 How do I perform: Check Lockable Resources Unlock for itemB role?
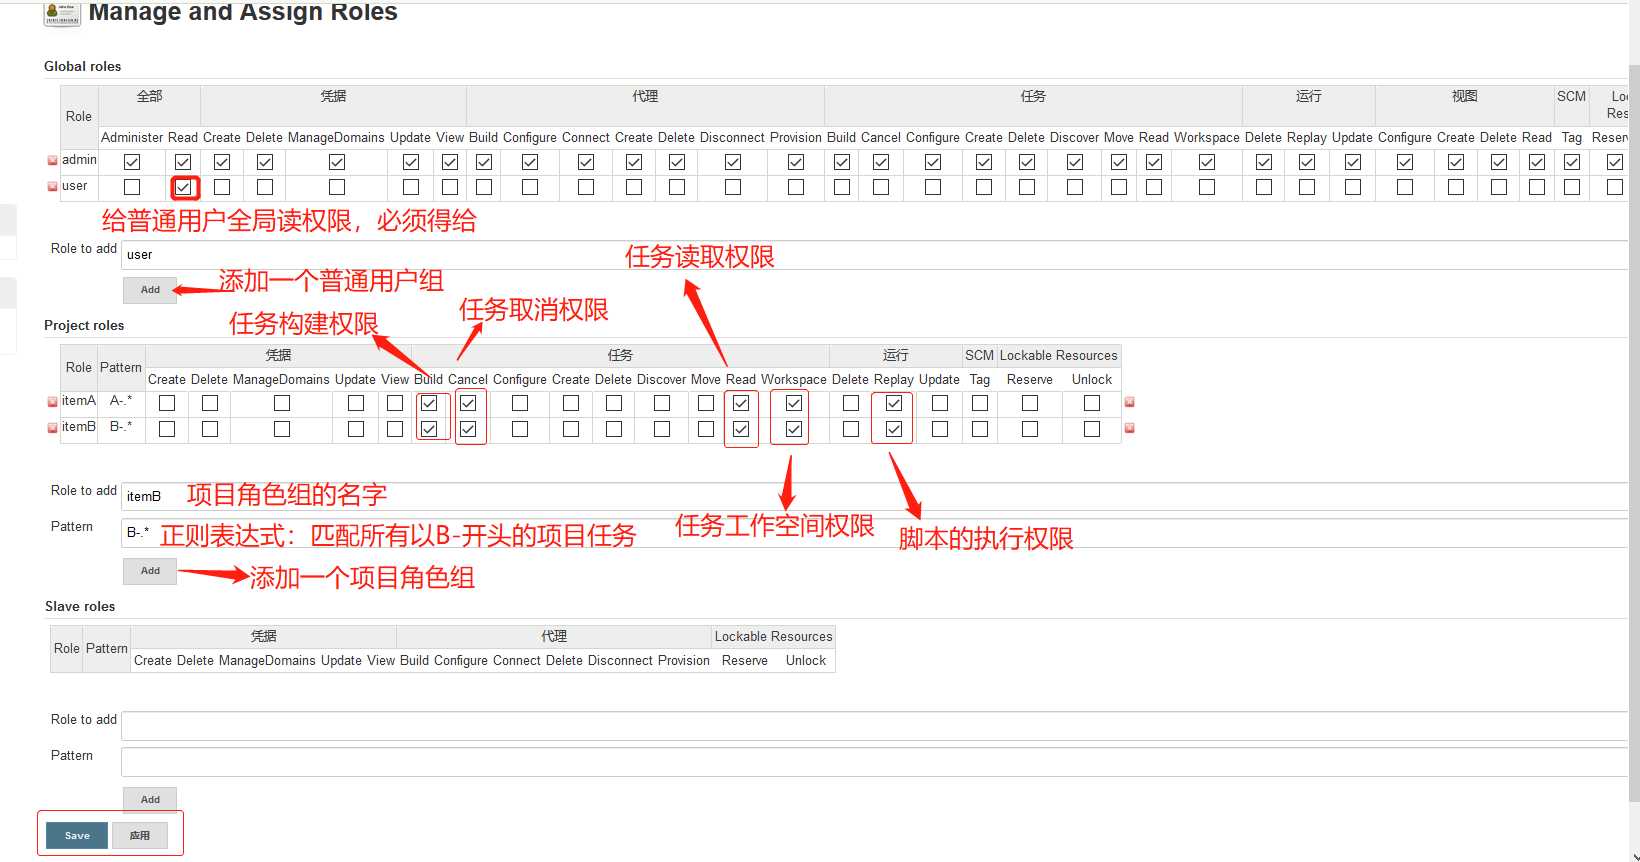coord(1092,429)
